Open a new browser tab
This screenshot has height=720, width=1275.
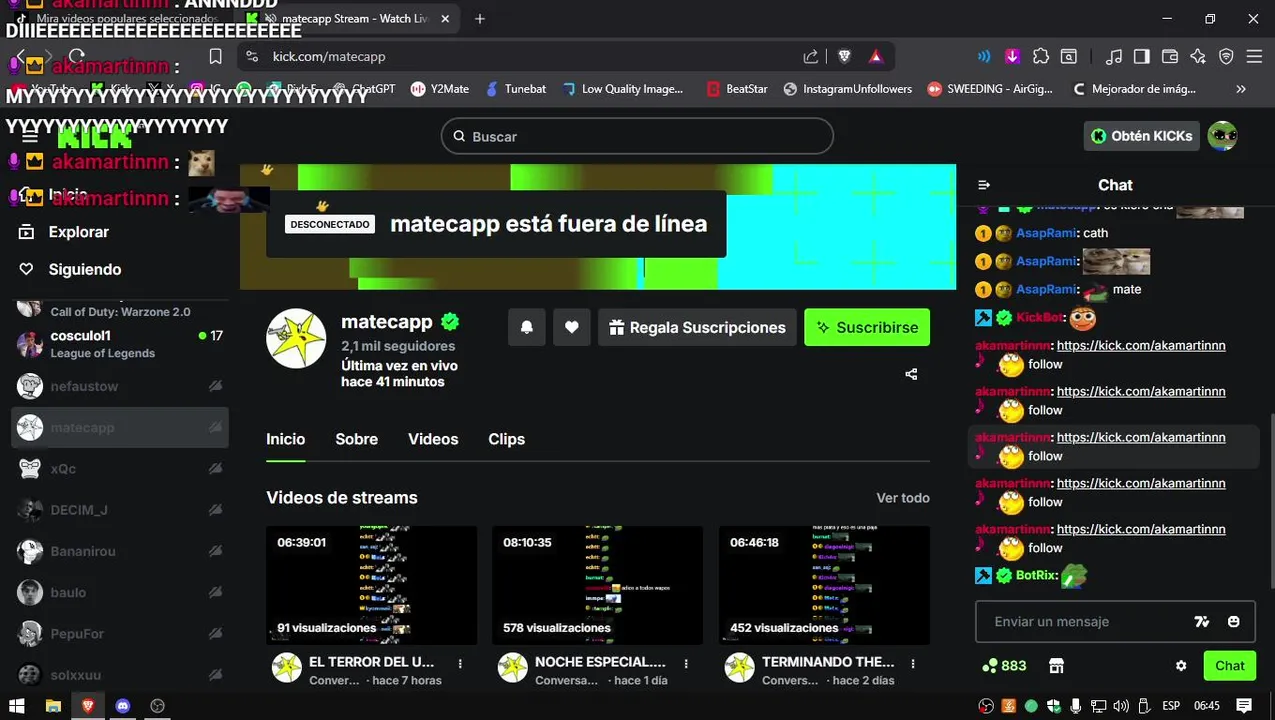[x=480, y=19]
